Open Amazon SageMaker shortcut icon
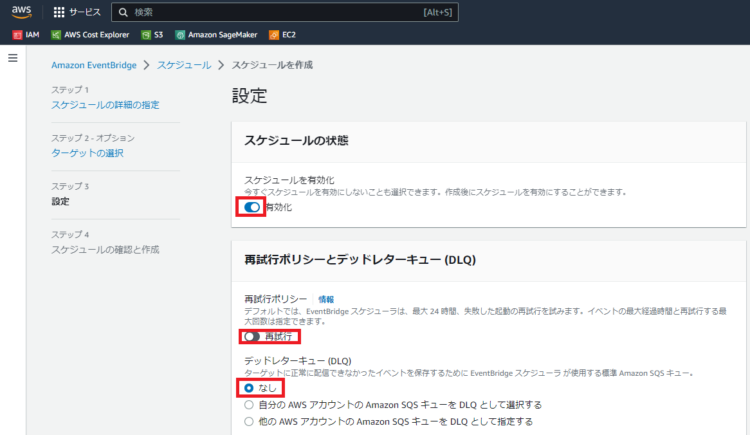This screenshot has width=750, height=435. (180, 35)
